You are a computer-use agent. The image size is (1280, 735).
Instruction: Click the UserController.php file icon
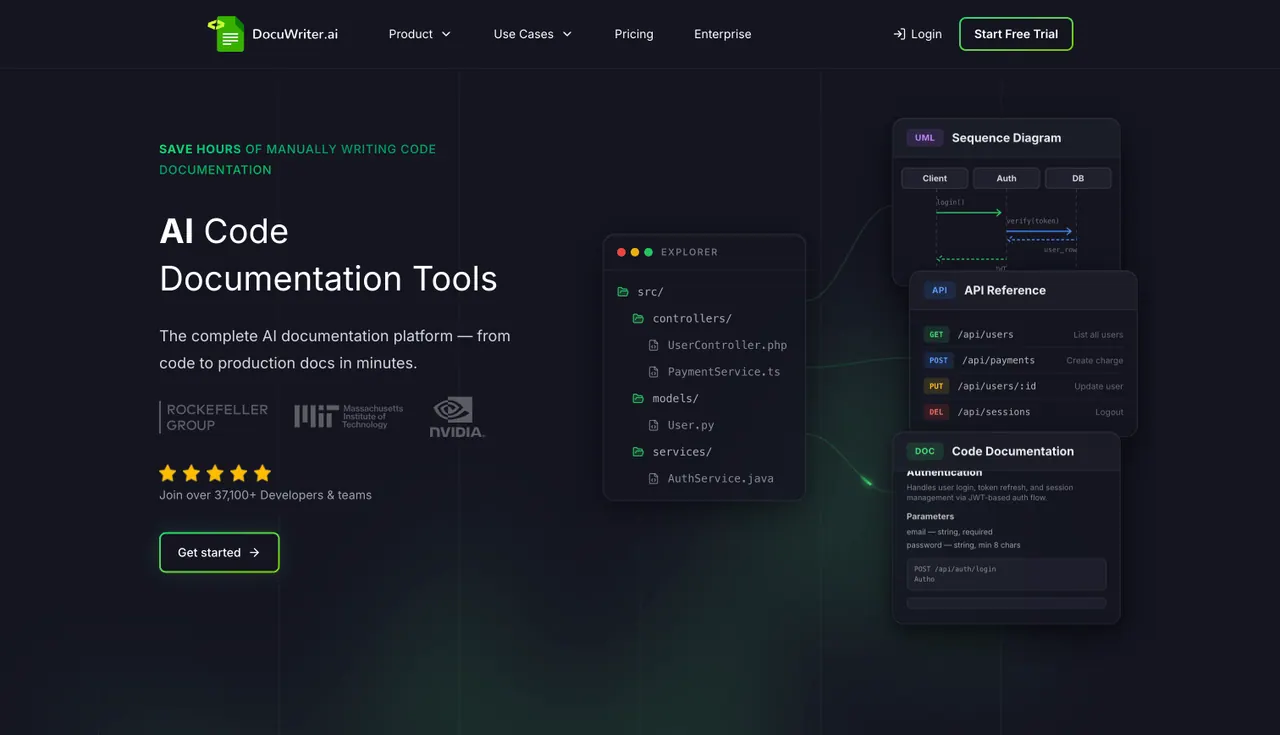653,345
